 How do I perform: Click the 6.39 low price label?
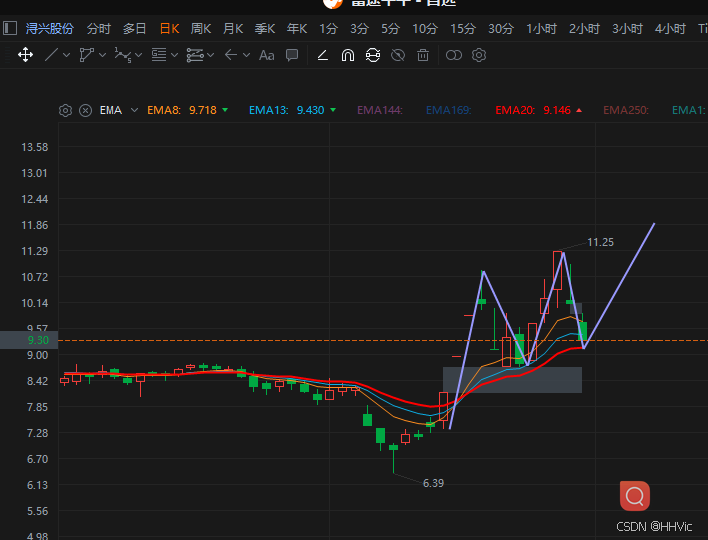433,484
